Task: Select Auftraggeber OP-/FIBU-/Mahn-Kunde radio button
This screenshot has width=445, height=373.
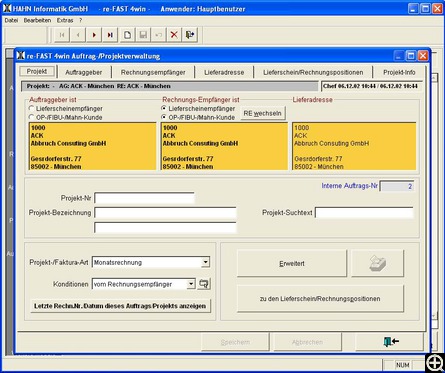Action: 32,117
